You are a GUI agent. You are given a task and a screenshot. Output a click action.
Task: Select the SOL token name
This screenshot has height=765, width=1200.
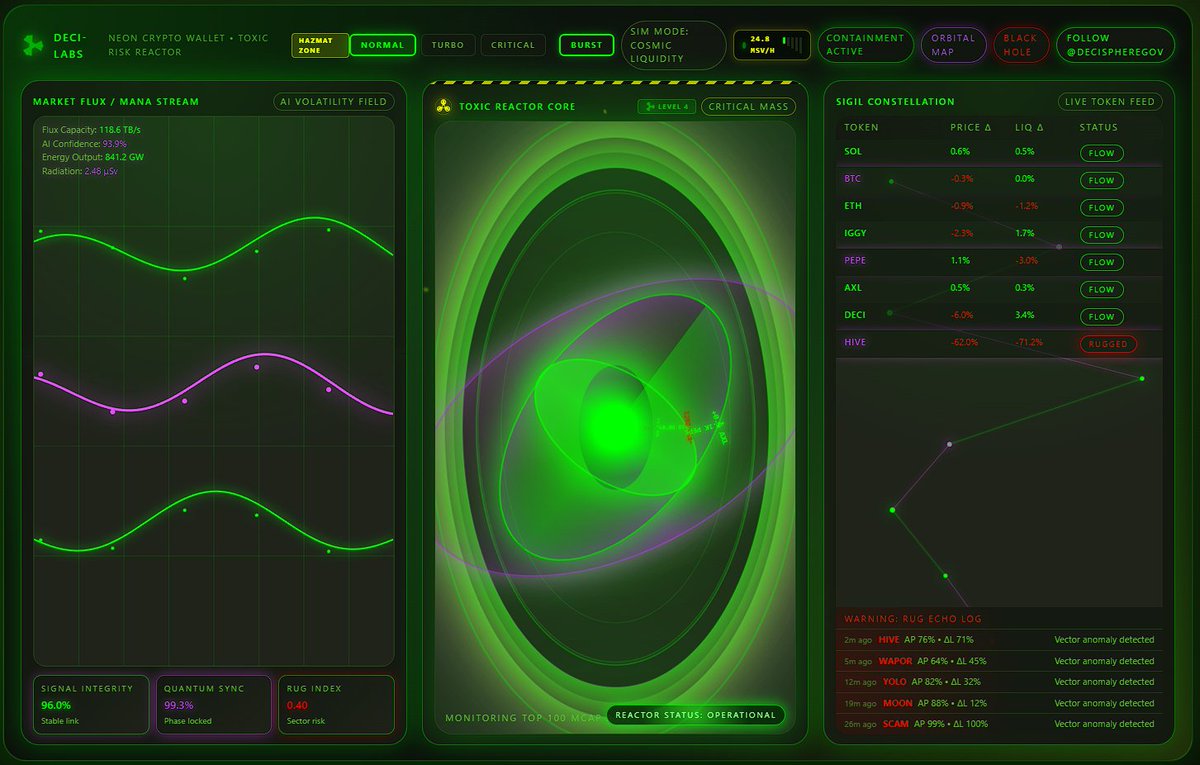click(x=852, y=152)
